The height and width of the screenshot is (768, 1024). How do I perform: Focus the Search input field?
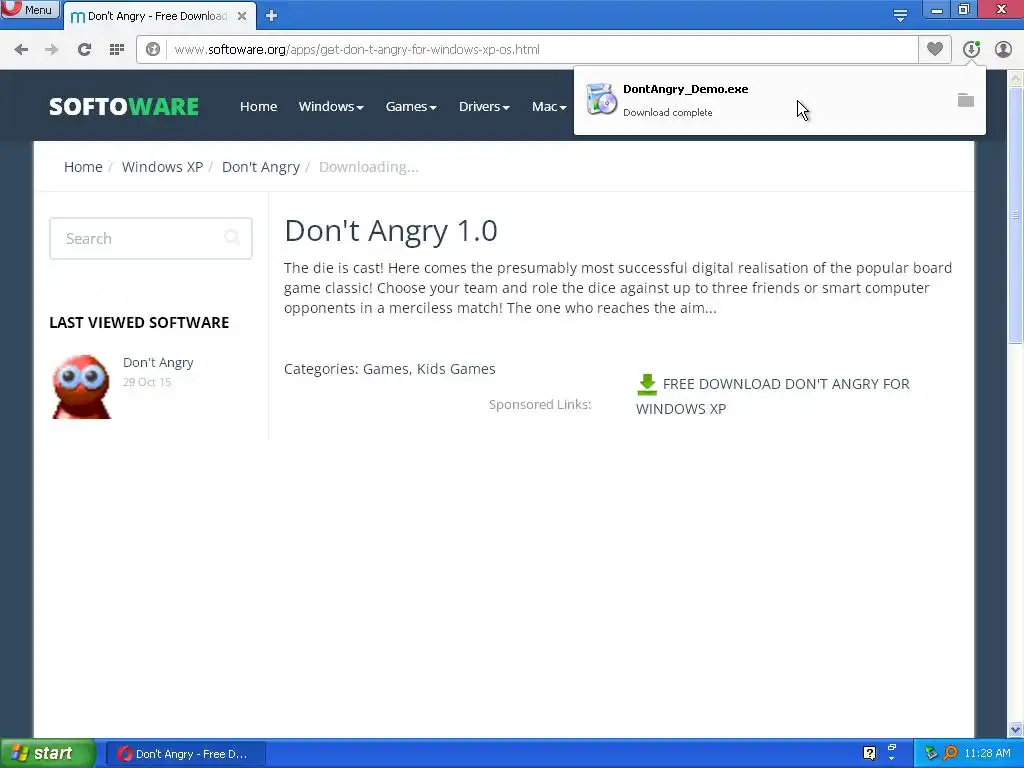pyautogui.click(x=151, y=238)
